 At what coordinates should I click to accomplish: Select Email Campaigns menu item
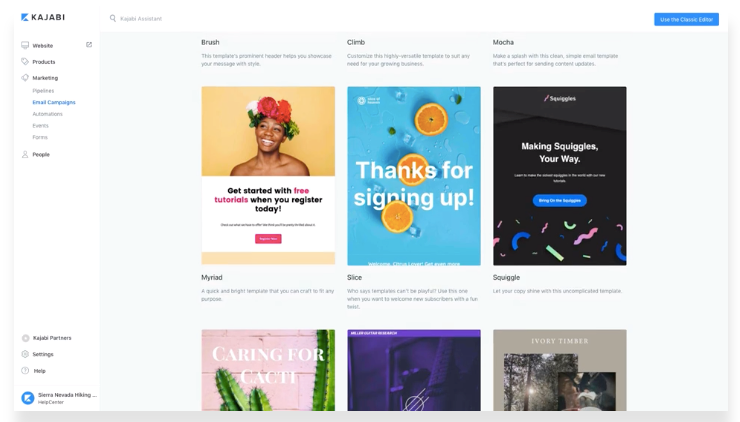pos(54,102)
